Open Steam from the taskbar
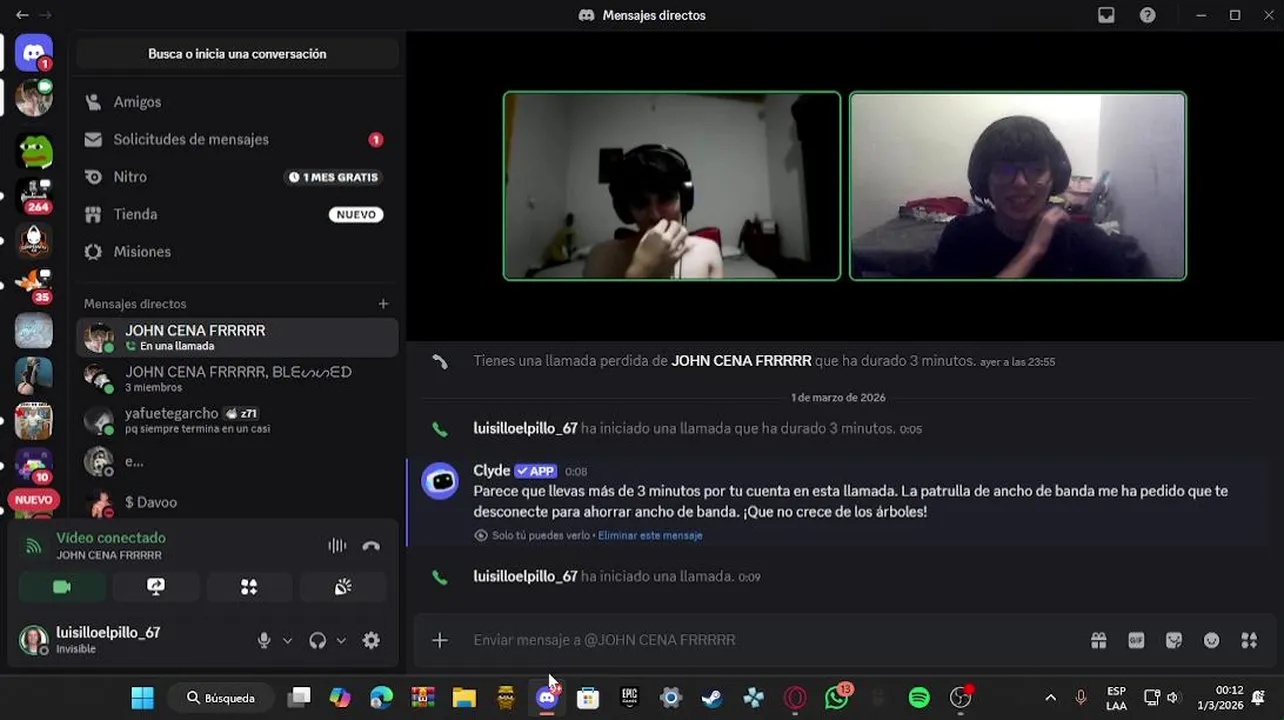The width and height of the screenshot is (1284, 720). click(x=712, y=698)
